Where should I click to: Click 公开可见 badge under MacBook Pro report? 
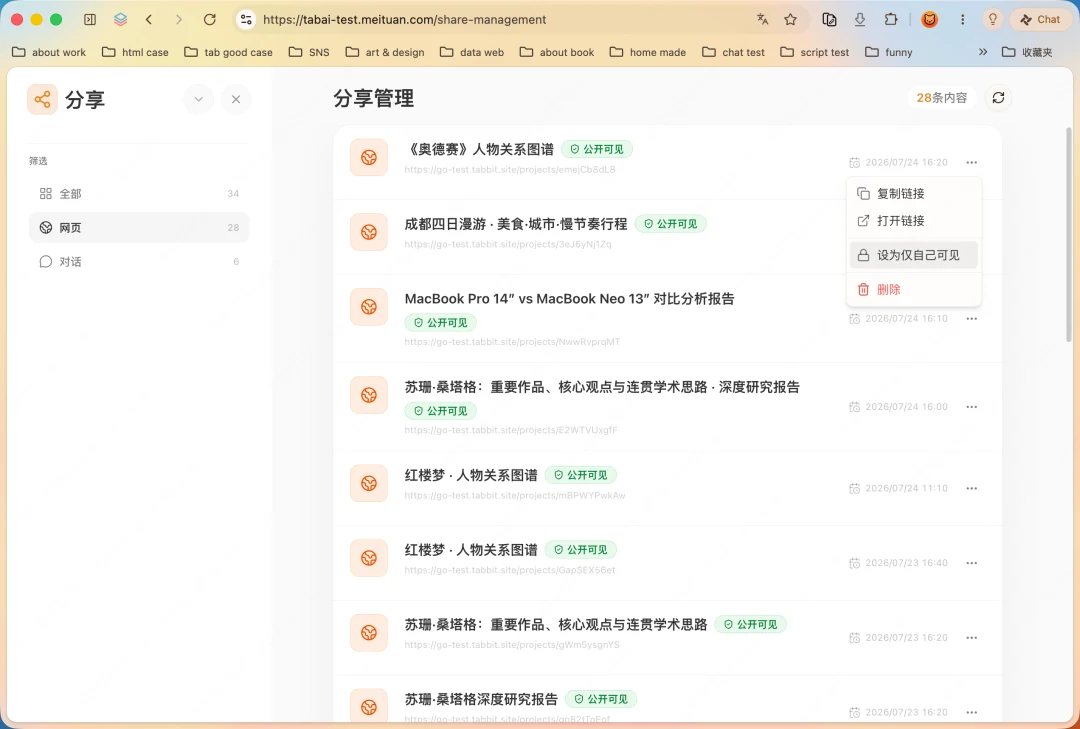pos(440,322)
